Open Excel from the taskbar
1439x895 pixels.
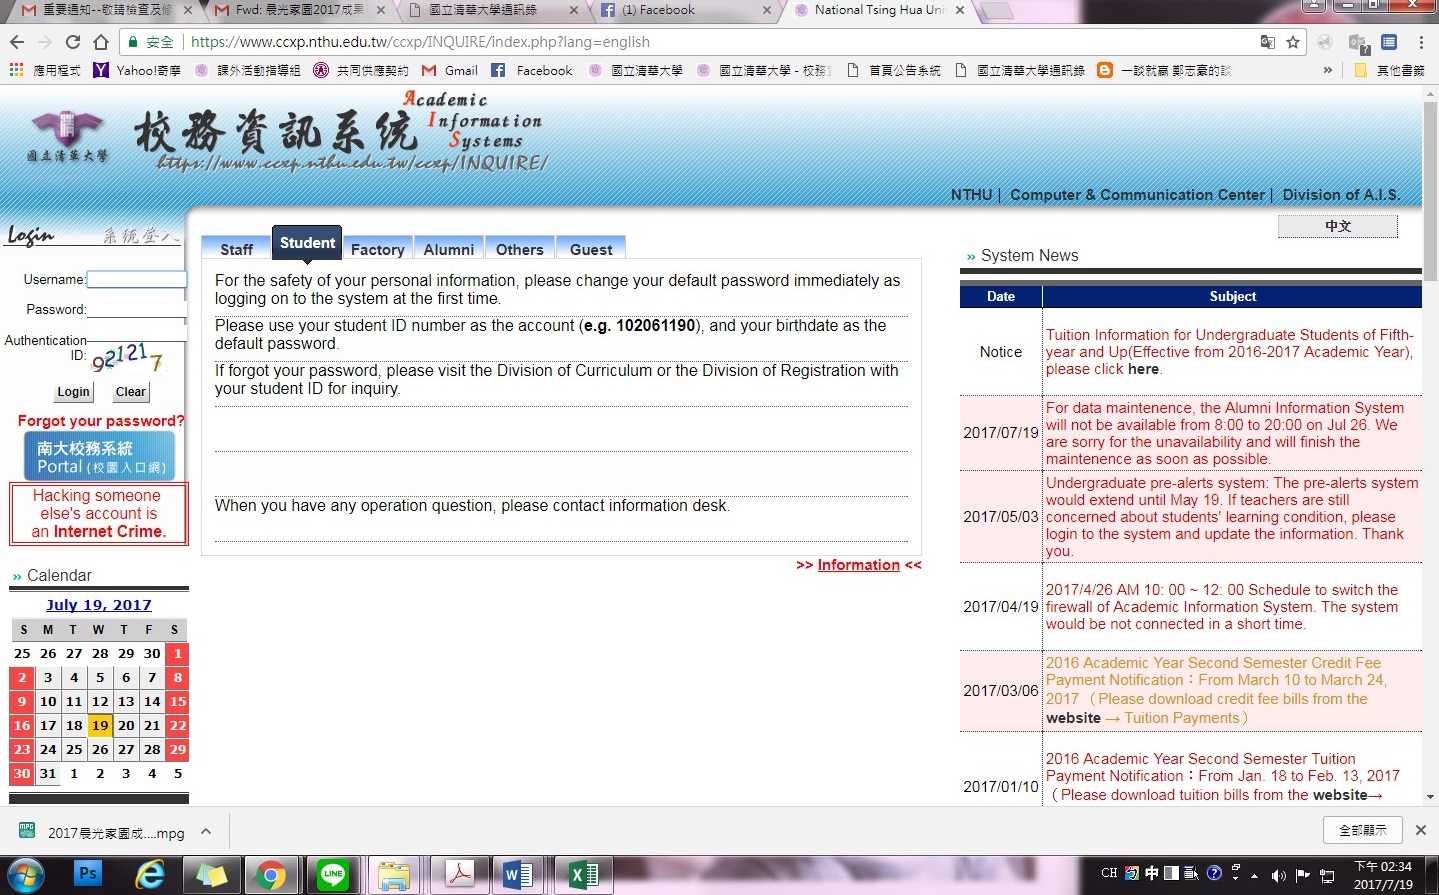pos(582,876)
